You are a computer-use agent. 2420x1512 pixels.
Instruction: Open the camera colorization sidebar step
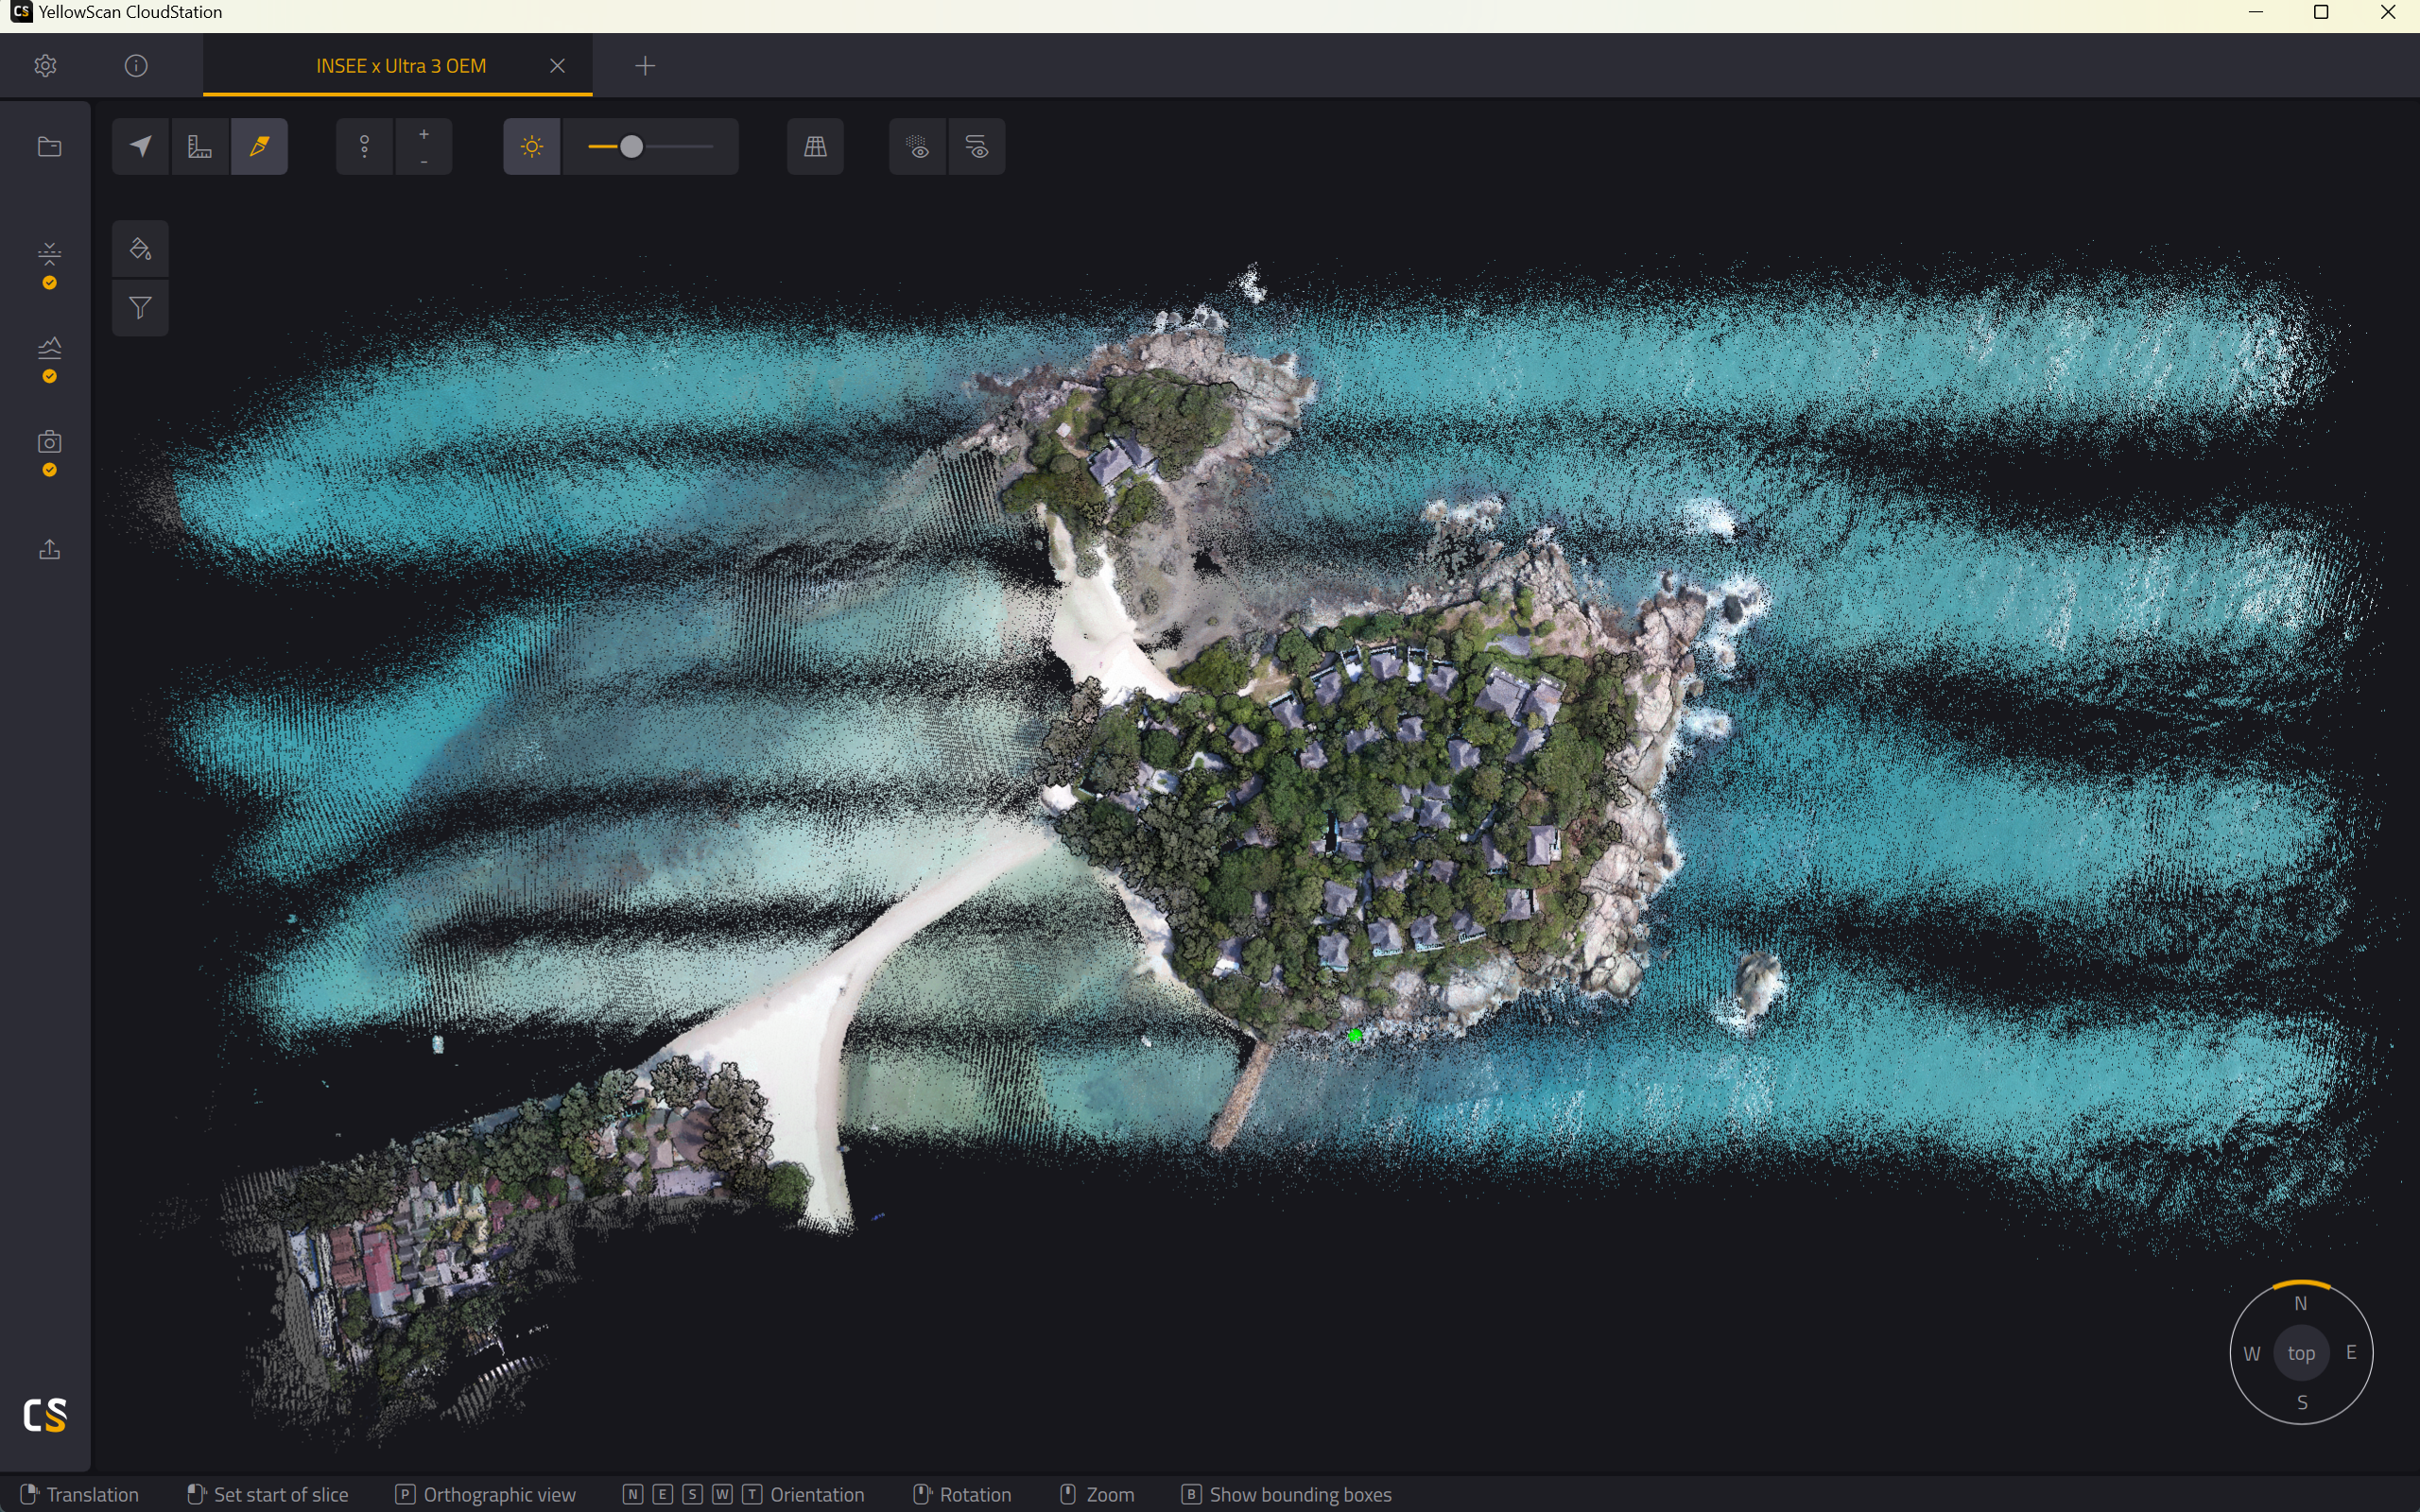49,441
